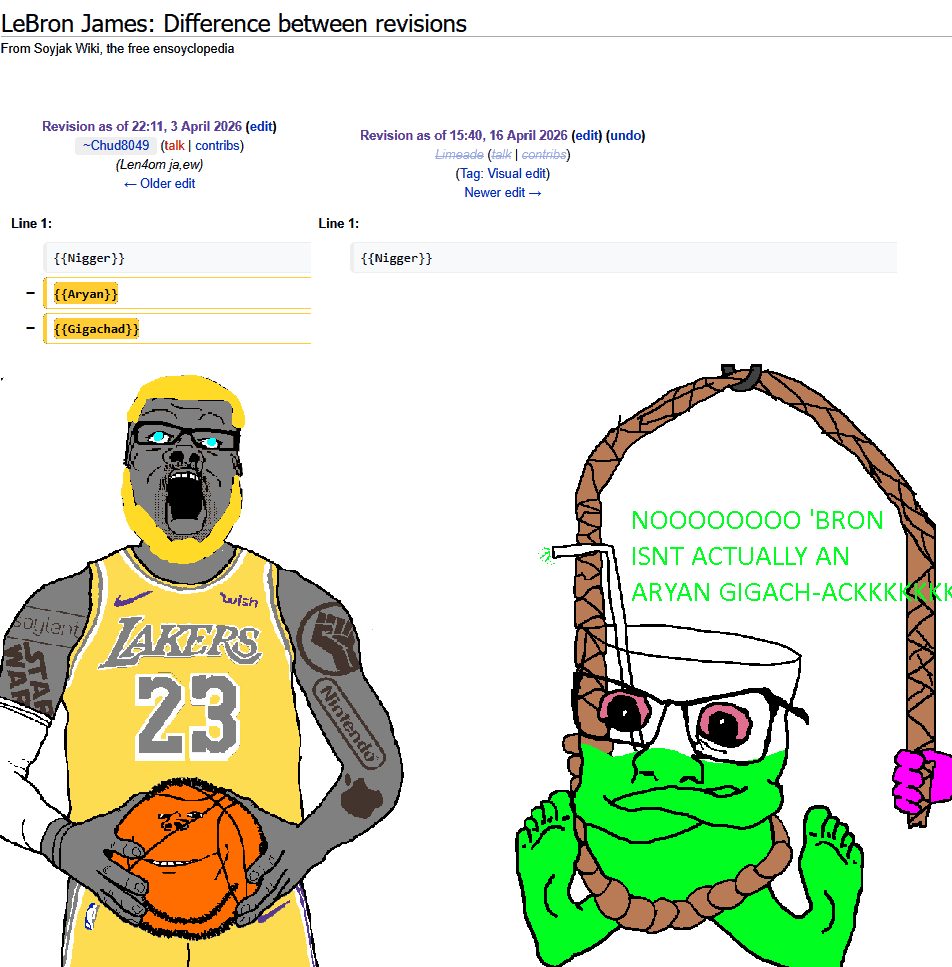Click the left Line 1: header
The height and width of the screenshot is (967, 952).
point(31,224)
